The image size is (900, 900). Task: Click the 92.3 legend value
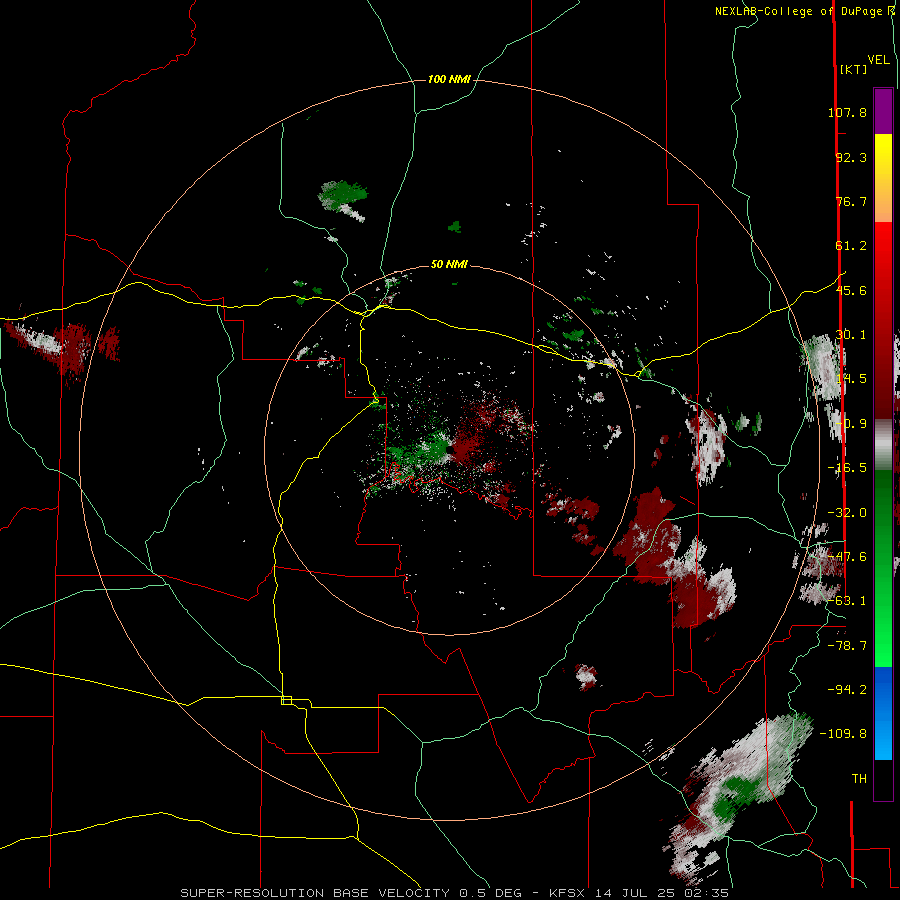(851, 157)
